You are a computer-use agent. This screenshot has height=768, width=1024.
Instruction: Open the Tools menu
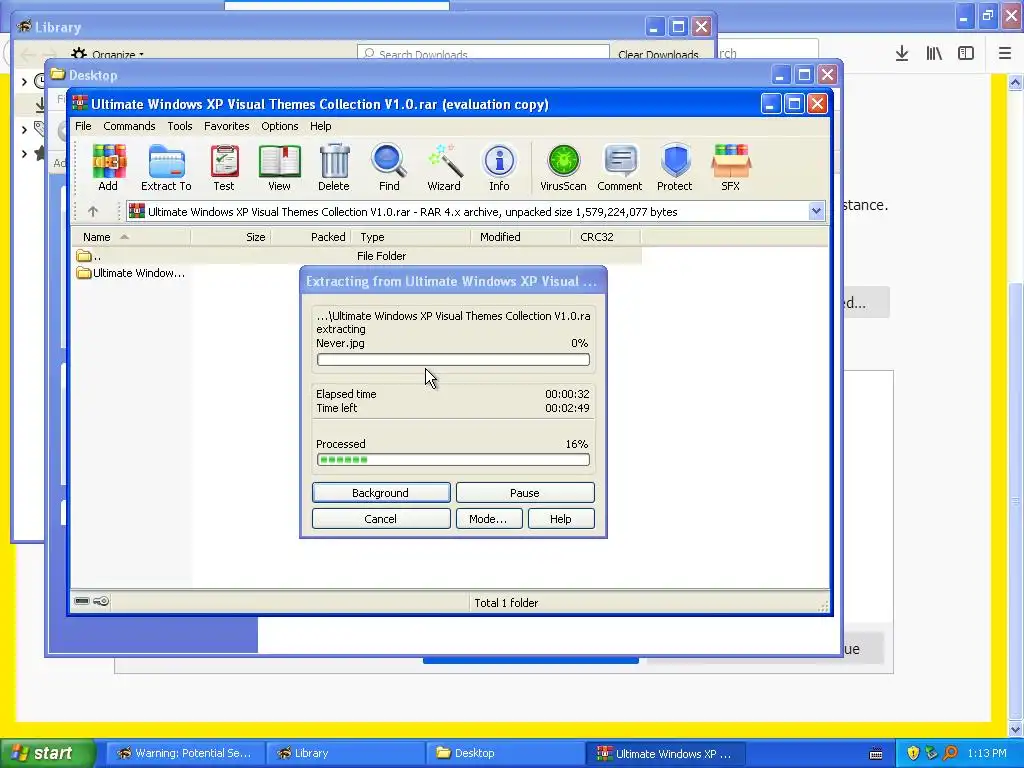180,126
